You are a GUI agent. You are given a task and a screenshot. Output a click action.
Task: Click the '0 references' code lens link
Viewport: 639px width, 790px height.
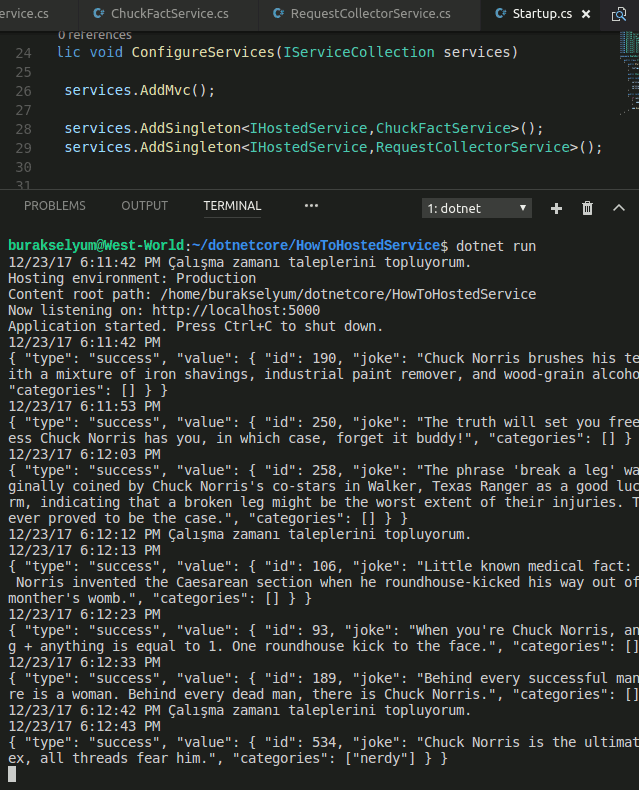(95, 35)
